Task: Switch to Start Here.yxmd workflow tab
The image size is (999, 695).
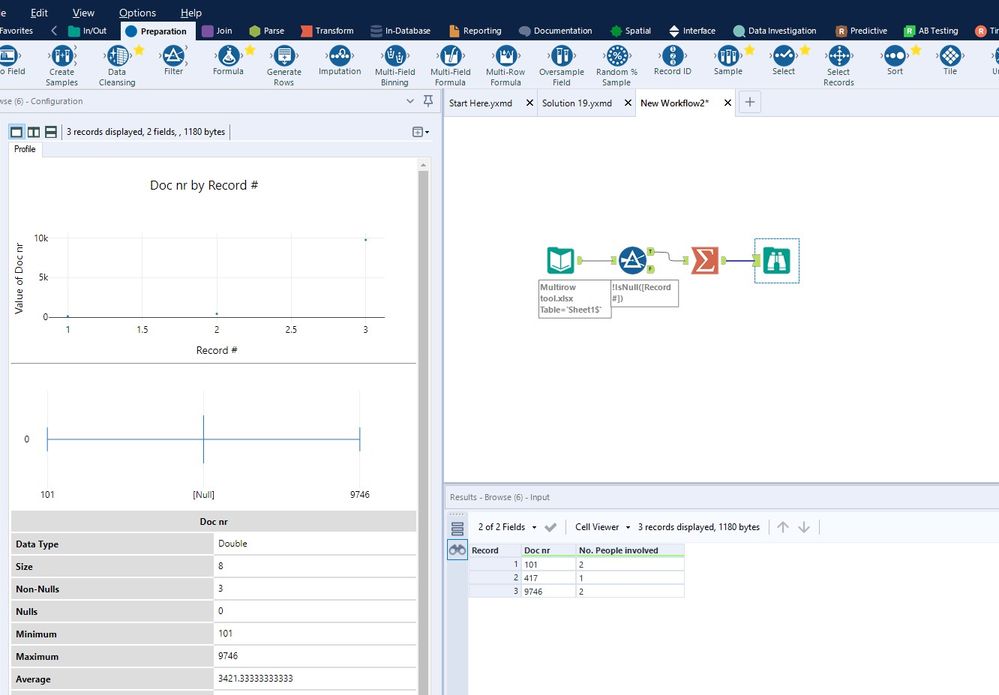Action: coord(480,103)
